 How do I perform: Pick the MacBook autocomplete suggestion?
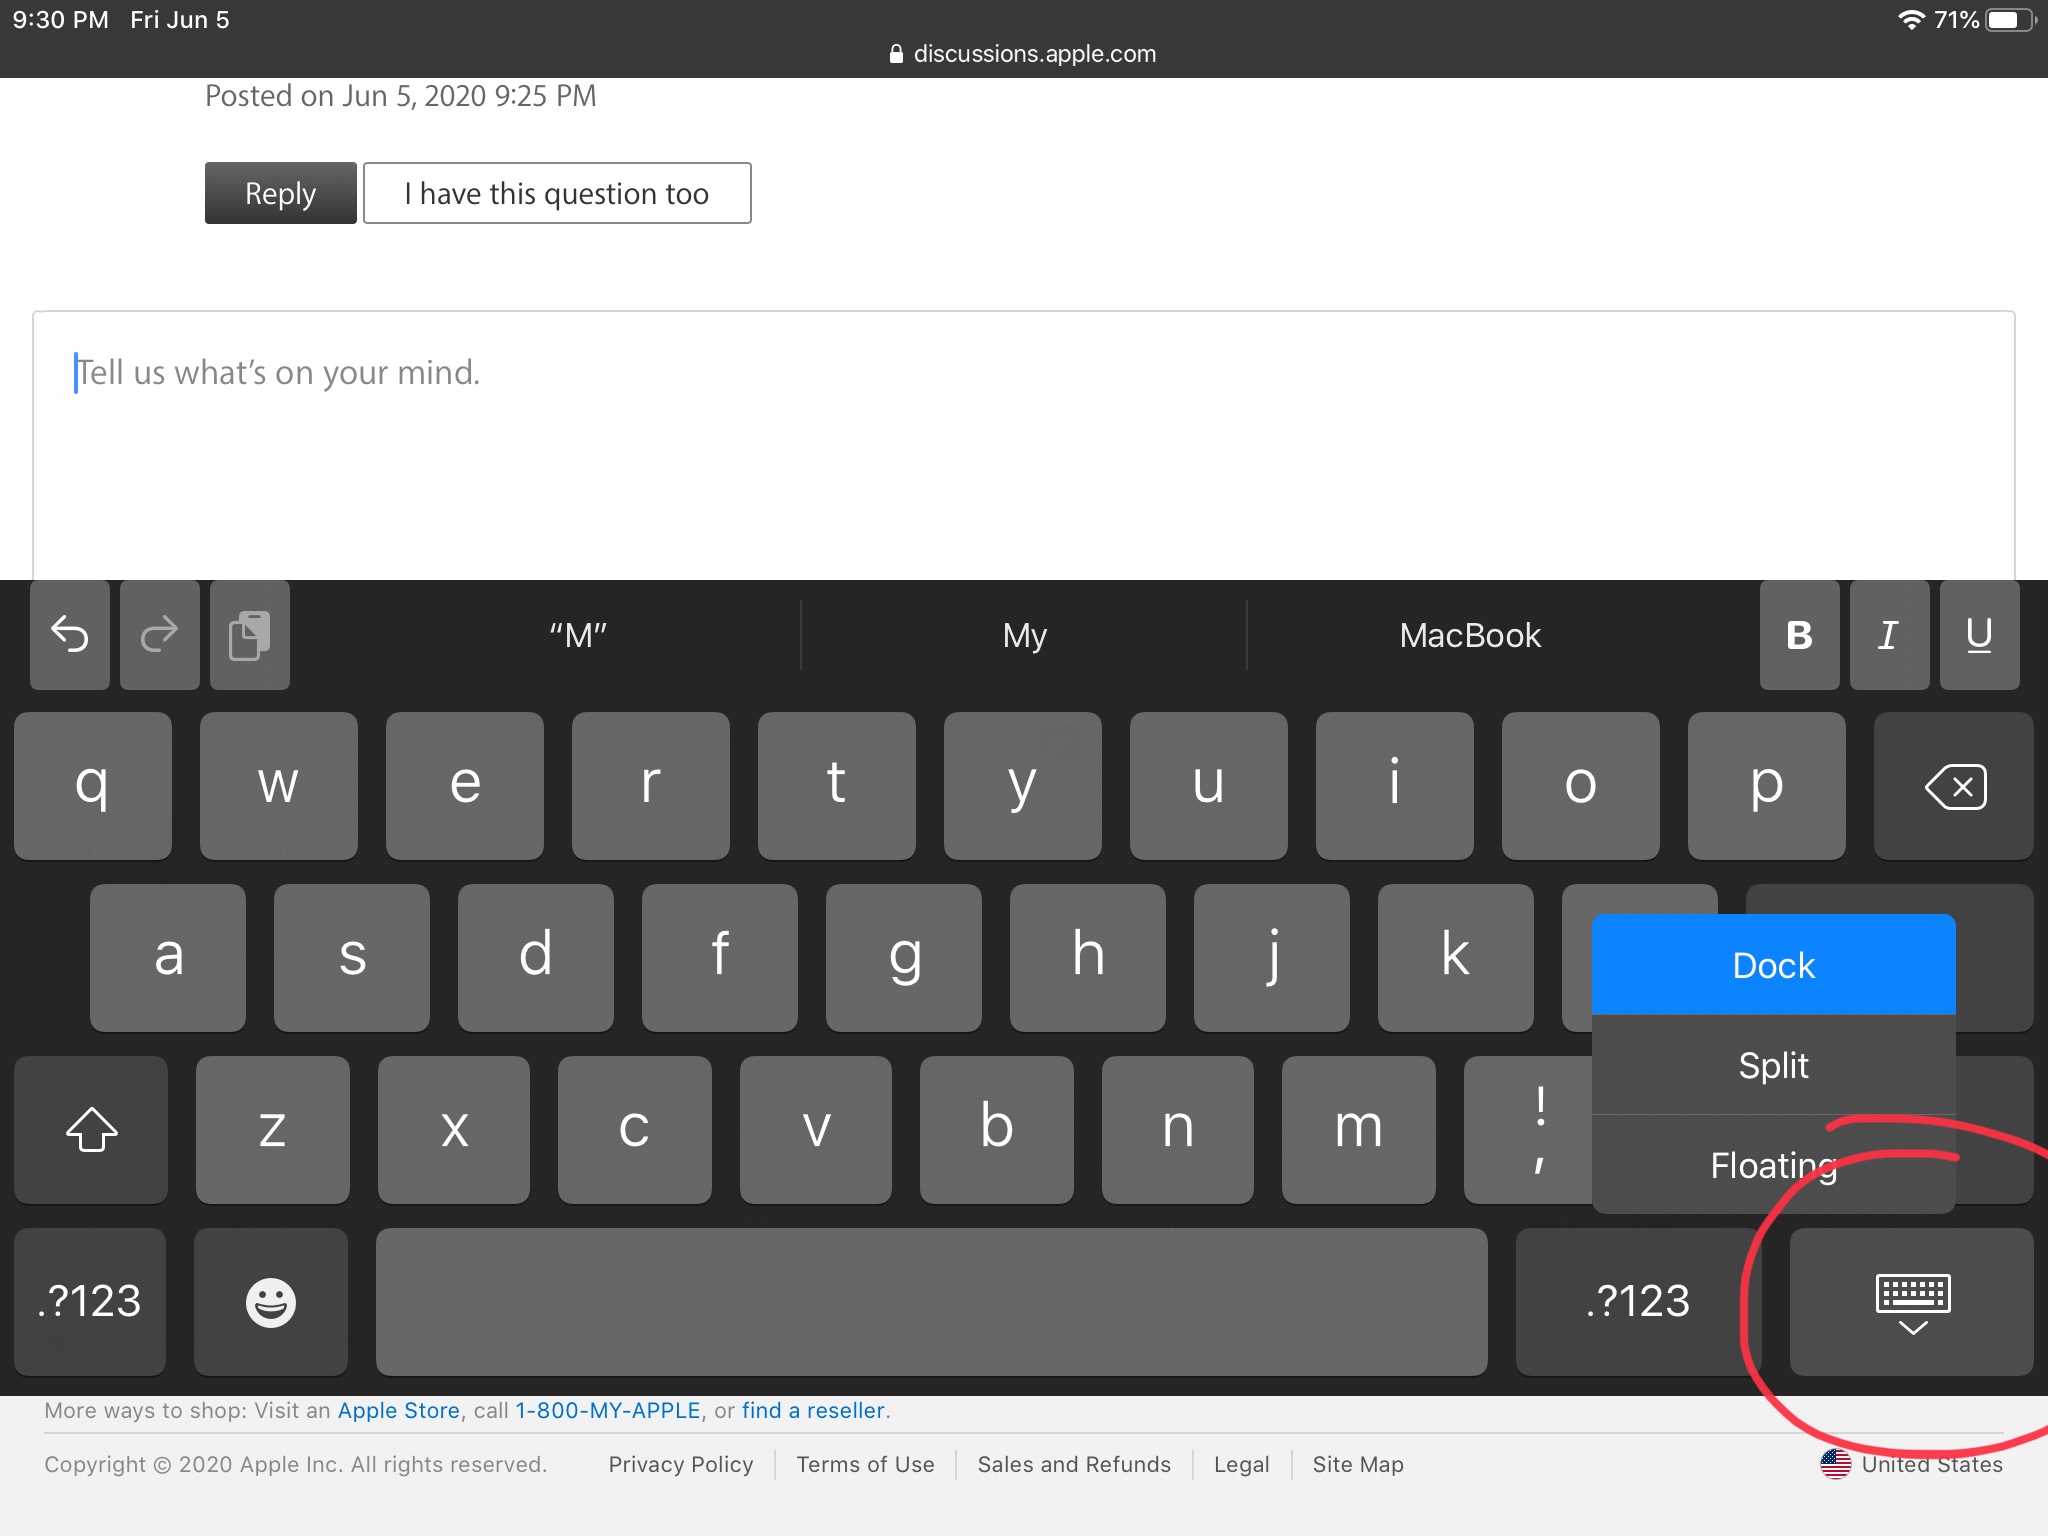coord(1469,635)
